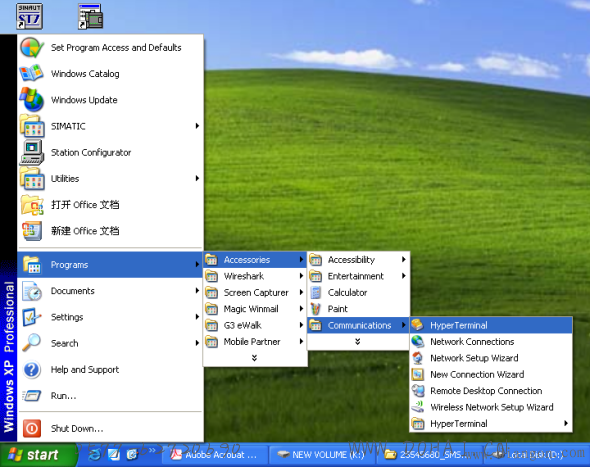Expand the Magic Winmail submenu arrow

[301, 309]
